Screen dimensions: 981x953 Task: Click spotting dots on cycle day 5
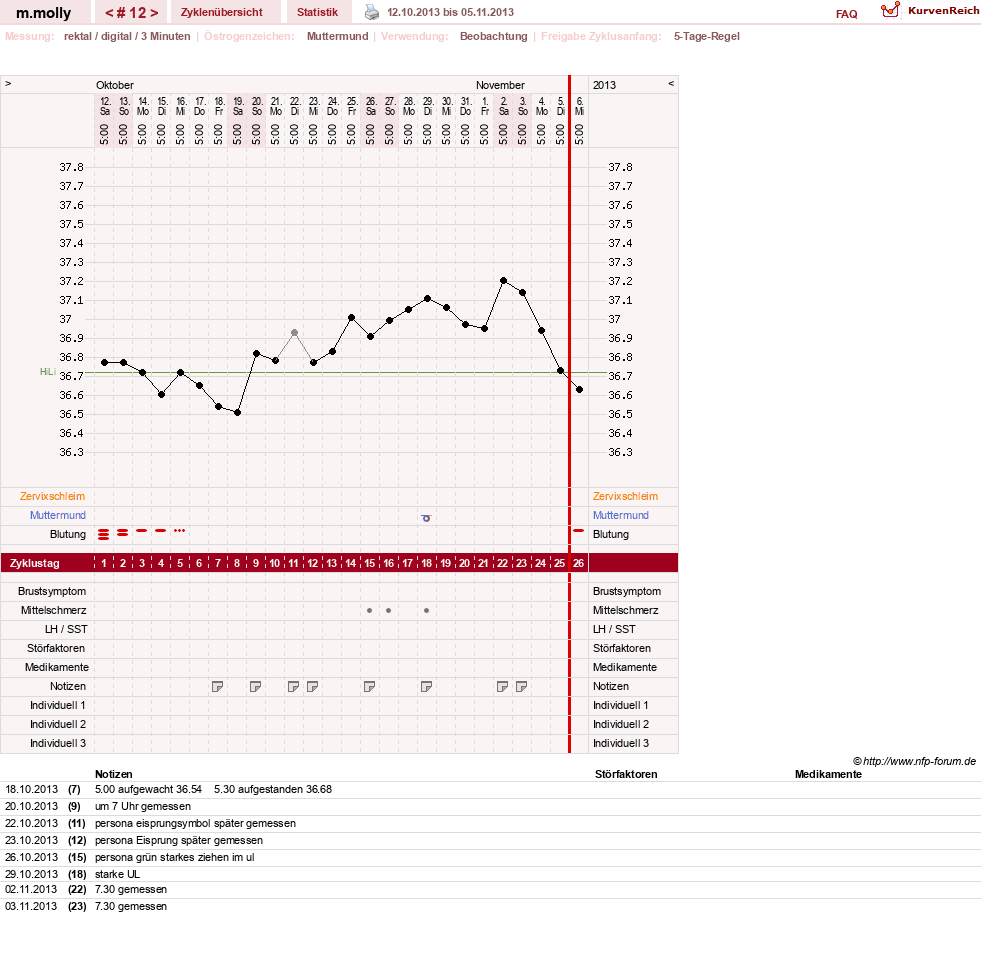click(180, 531)
